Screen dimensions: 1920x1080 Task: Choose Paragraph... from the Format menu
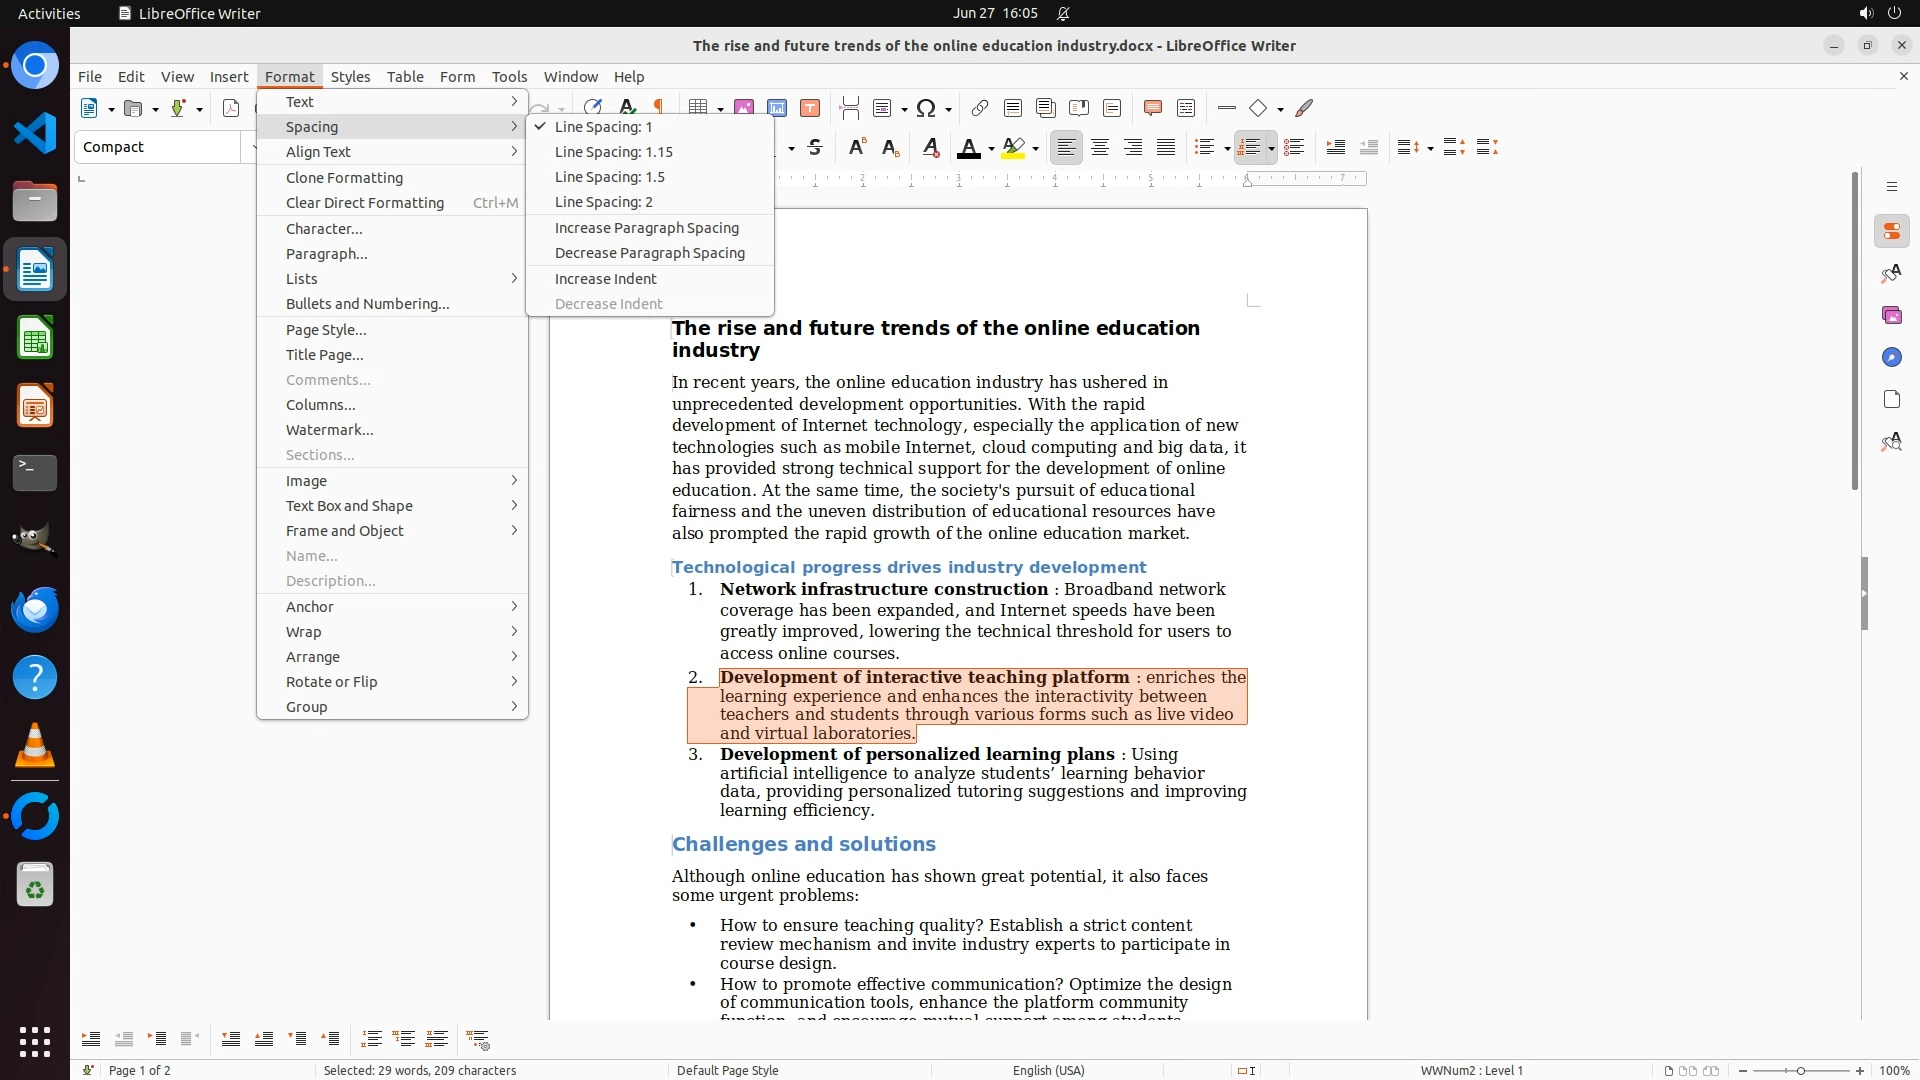point(326,254)
